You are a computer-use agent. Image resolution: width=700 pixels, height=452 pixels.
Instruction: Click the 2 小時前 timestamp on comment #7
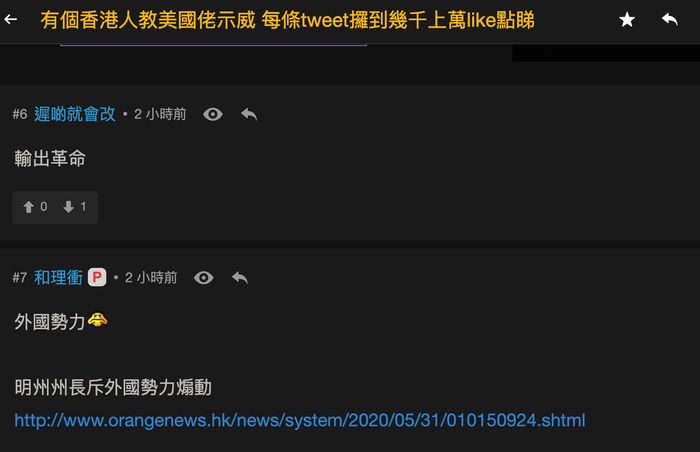[151, 277]
